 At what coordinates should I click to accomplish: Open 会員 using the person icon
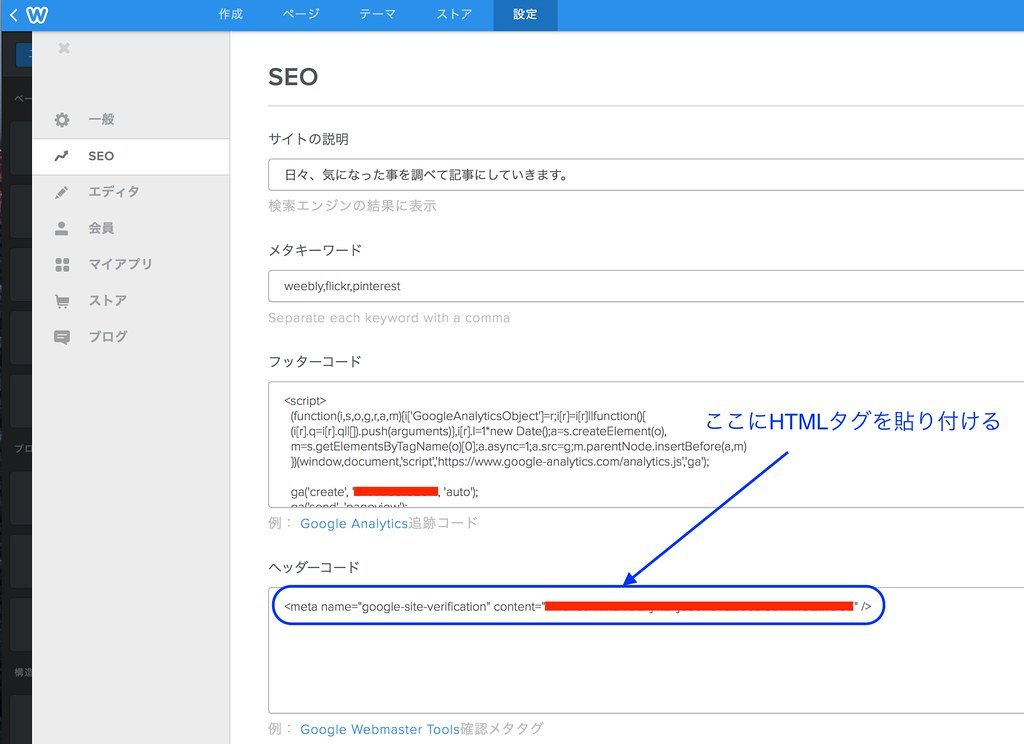point(62,228)
